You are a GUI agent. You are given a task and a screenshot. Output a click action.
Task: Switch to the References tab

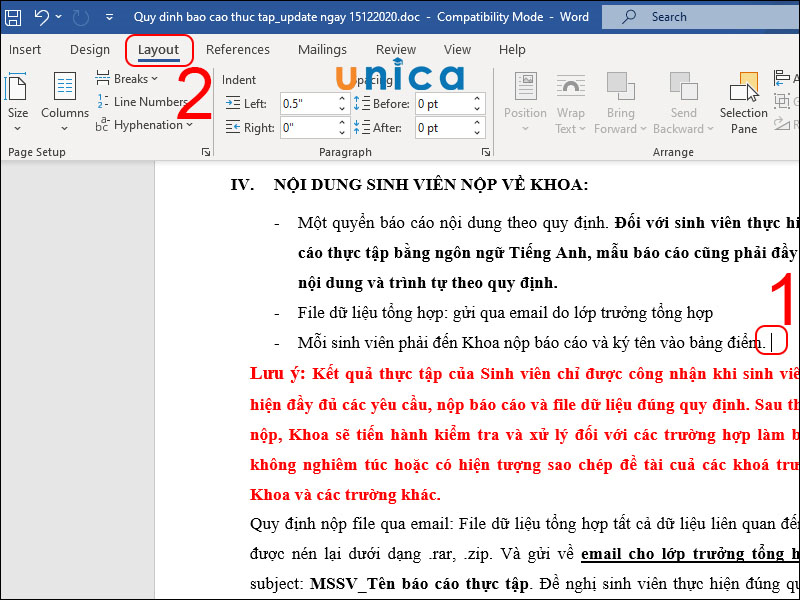tap(238, 49)
